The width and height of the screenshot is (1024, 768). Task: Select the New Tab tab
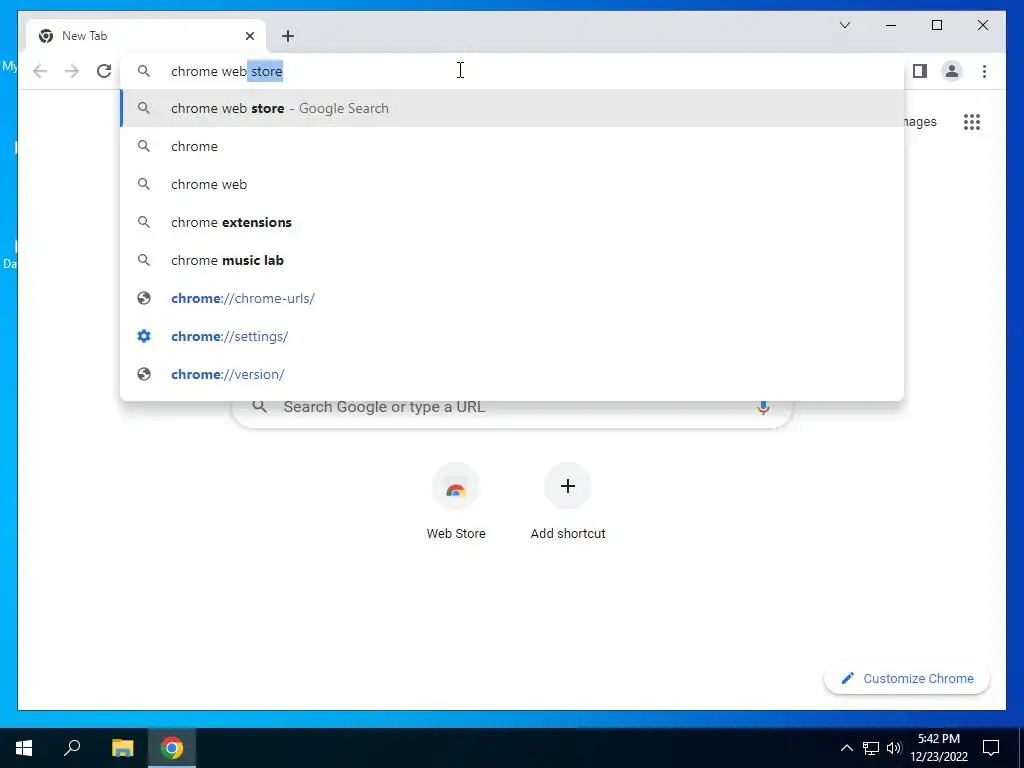(146, 36)
